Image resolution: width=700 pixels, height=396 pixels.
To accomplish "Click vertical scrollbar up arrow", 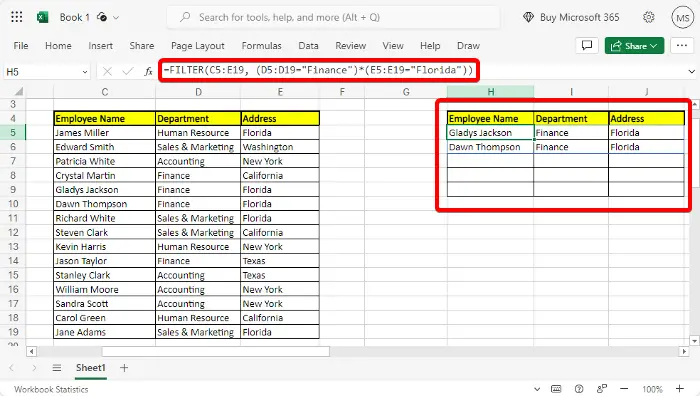I will (695, 104).
